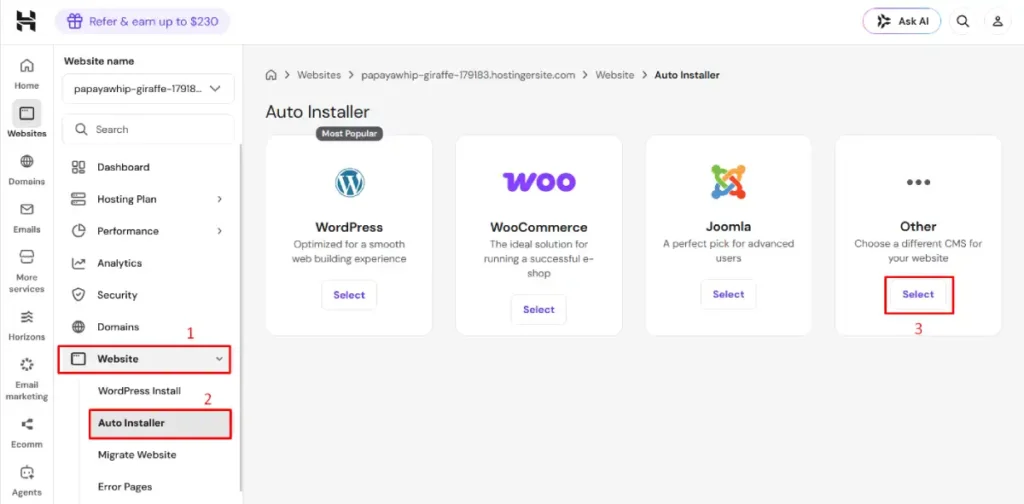Screen dimensions: 1024x504
Task: Go to Home in left rail
Action: [27, 73]
